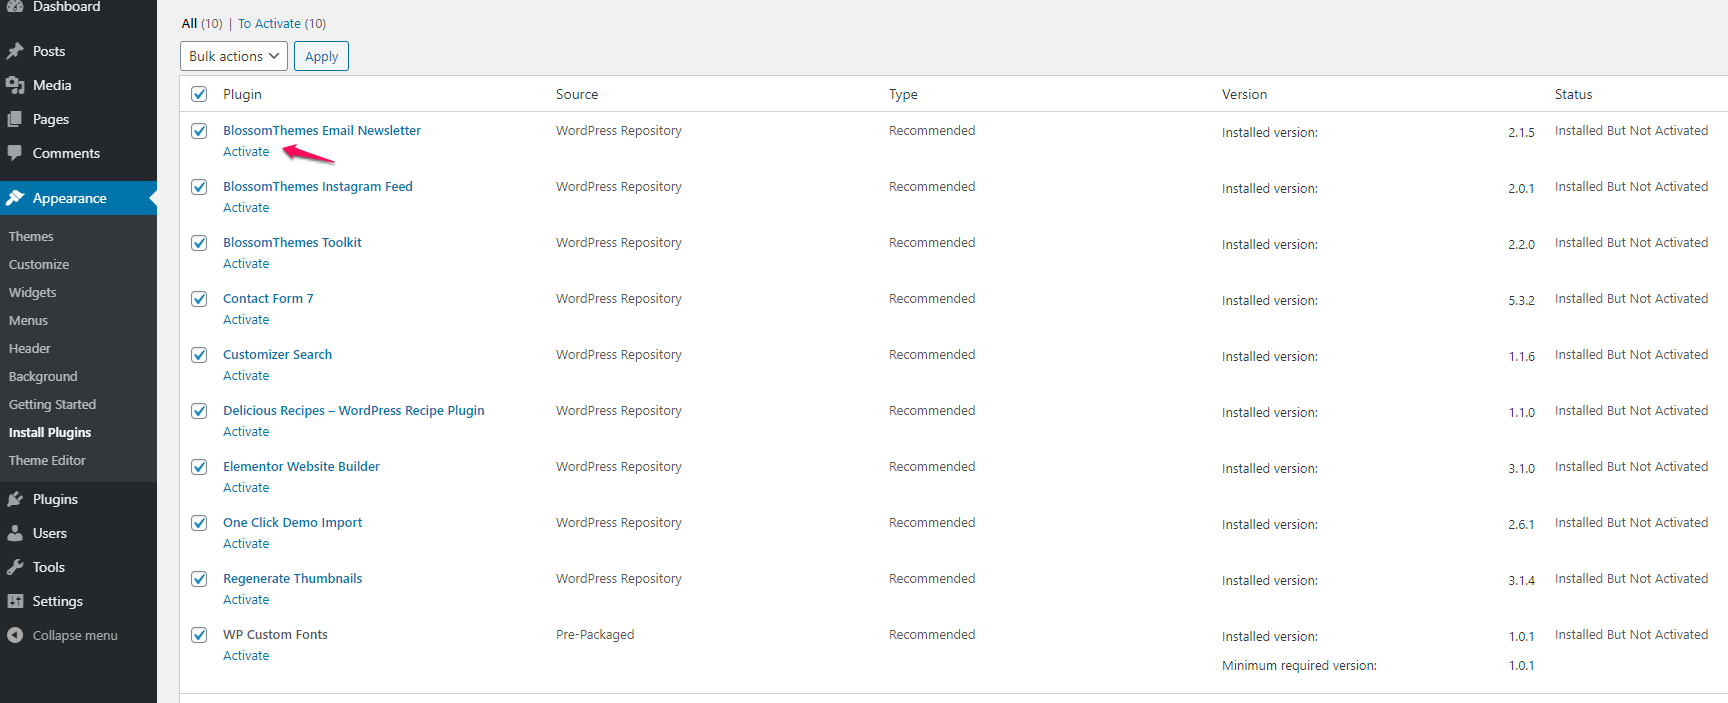This screenshot has height=703, width=1728.
Task: Activate BlossomThemes Email Newsletter plugin
Action: [246, 152]
